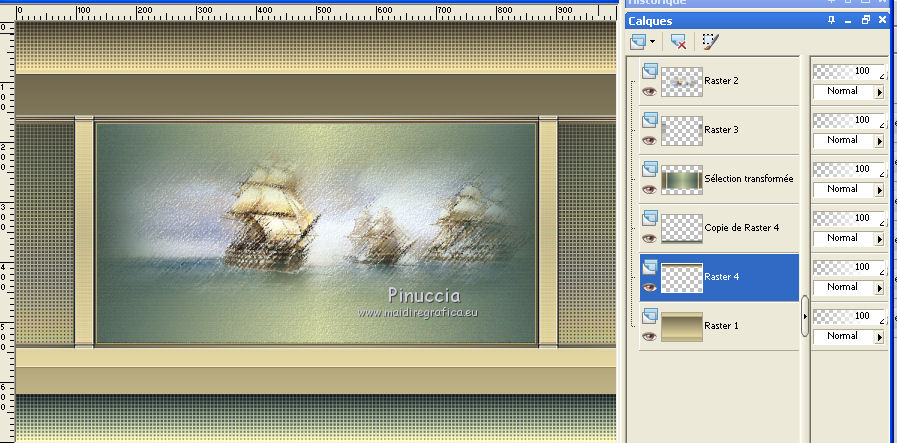This screenshot has width=897, height=443.
Task: Hide the Raster 1 layer via eye icon
Action: [x=649, y=337]
